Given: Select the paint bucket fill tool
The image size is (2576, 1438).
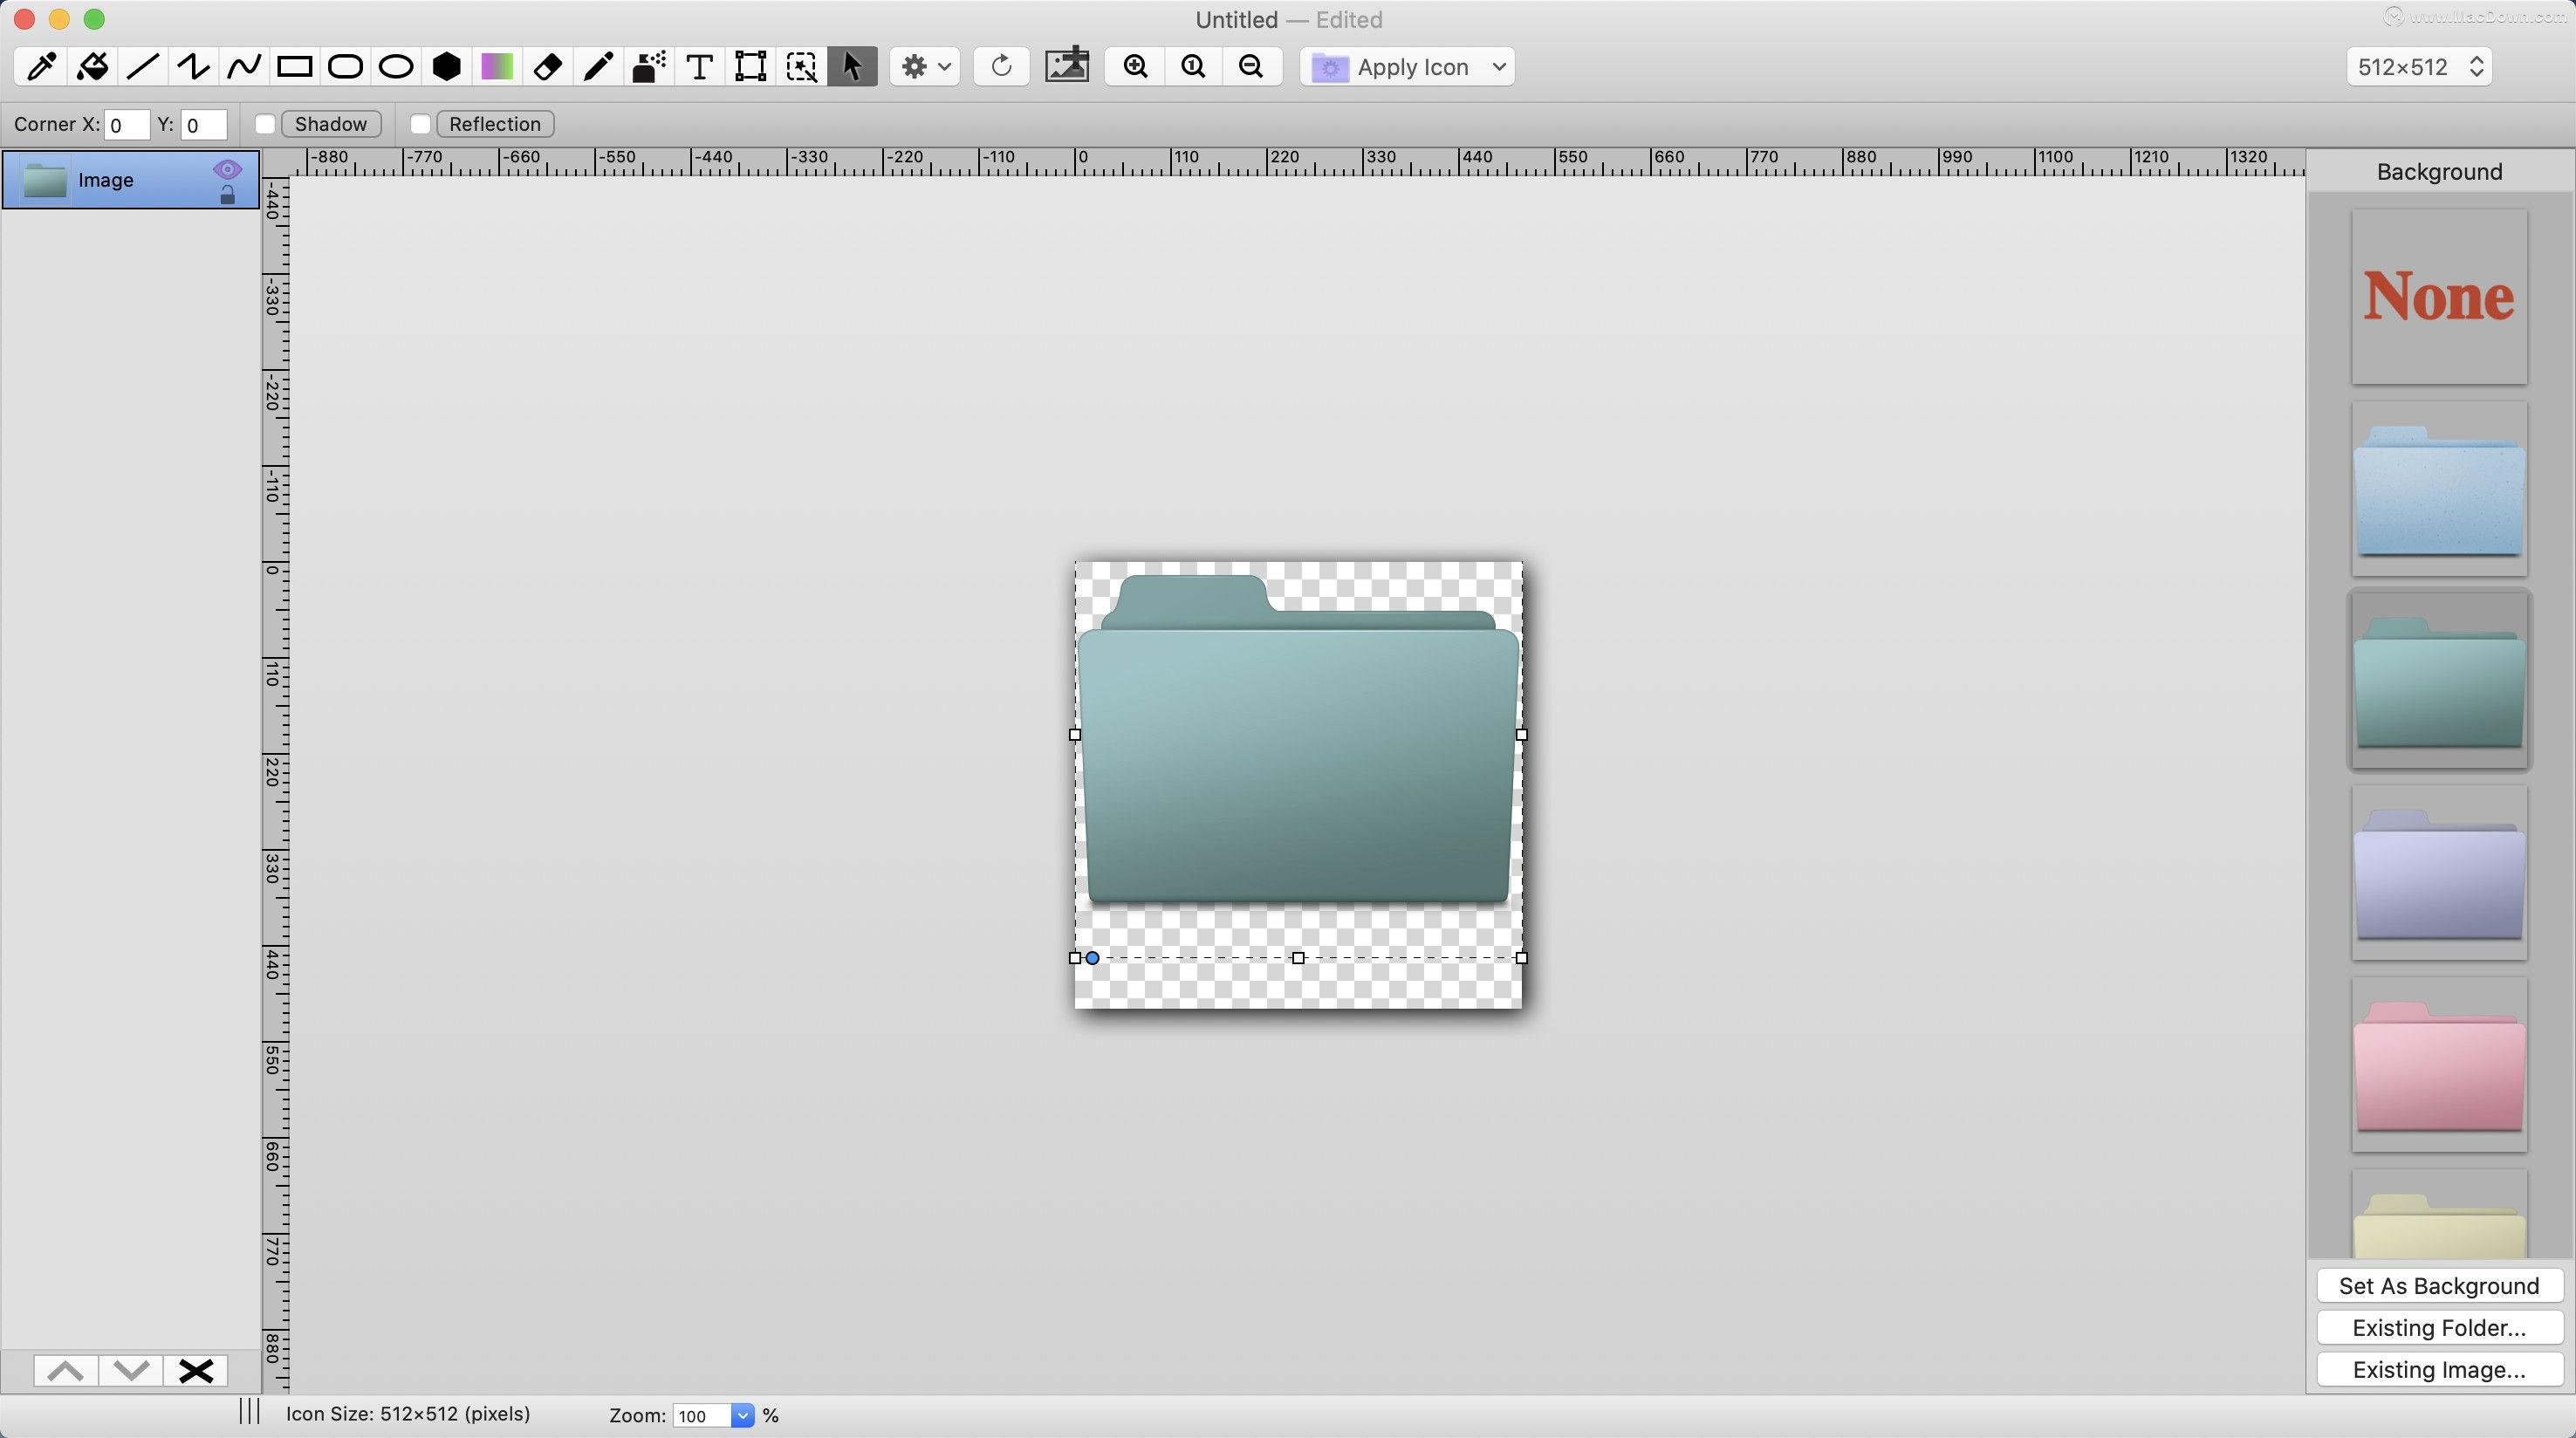Looking at the screenshot, I should pyautogui.click(x=92, y=67).
